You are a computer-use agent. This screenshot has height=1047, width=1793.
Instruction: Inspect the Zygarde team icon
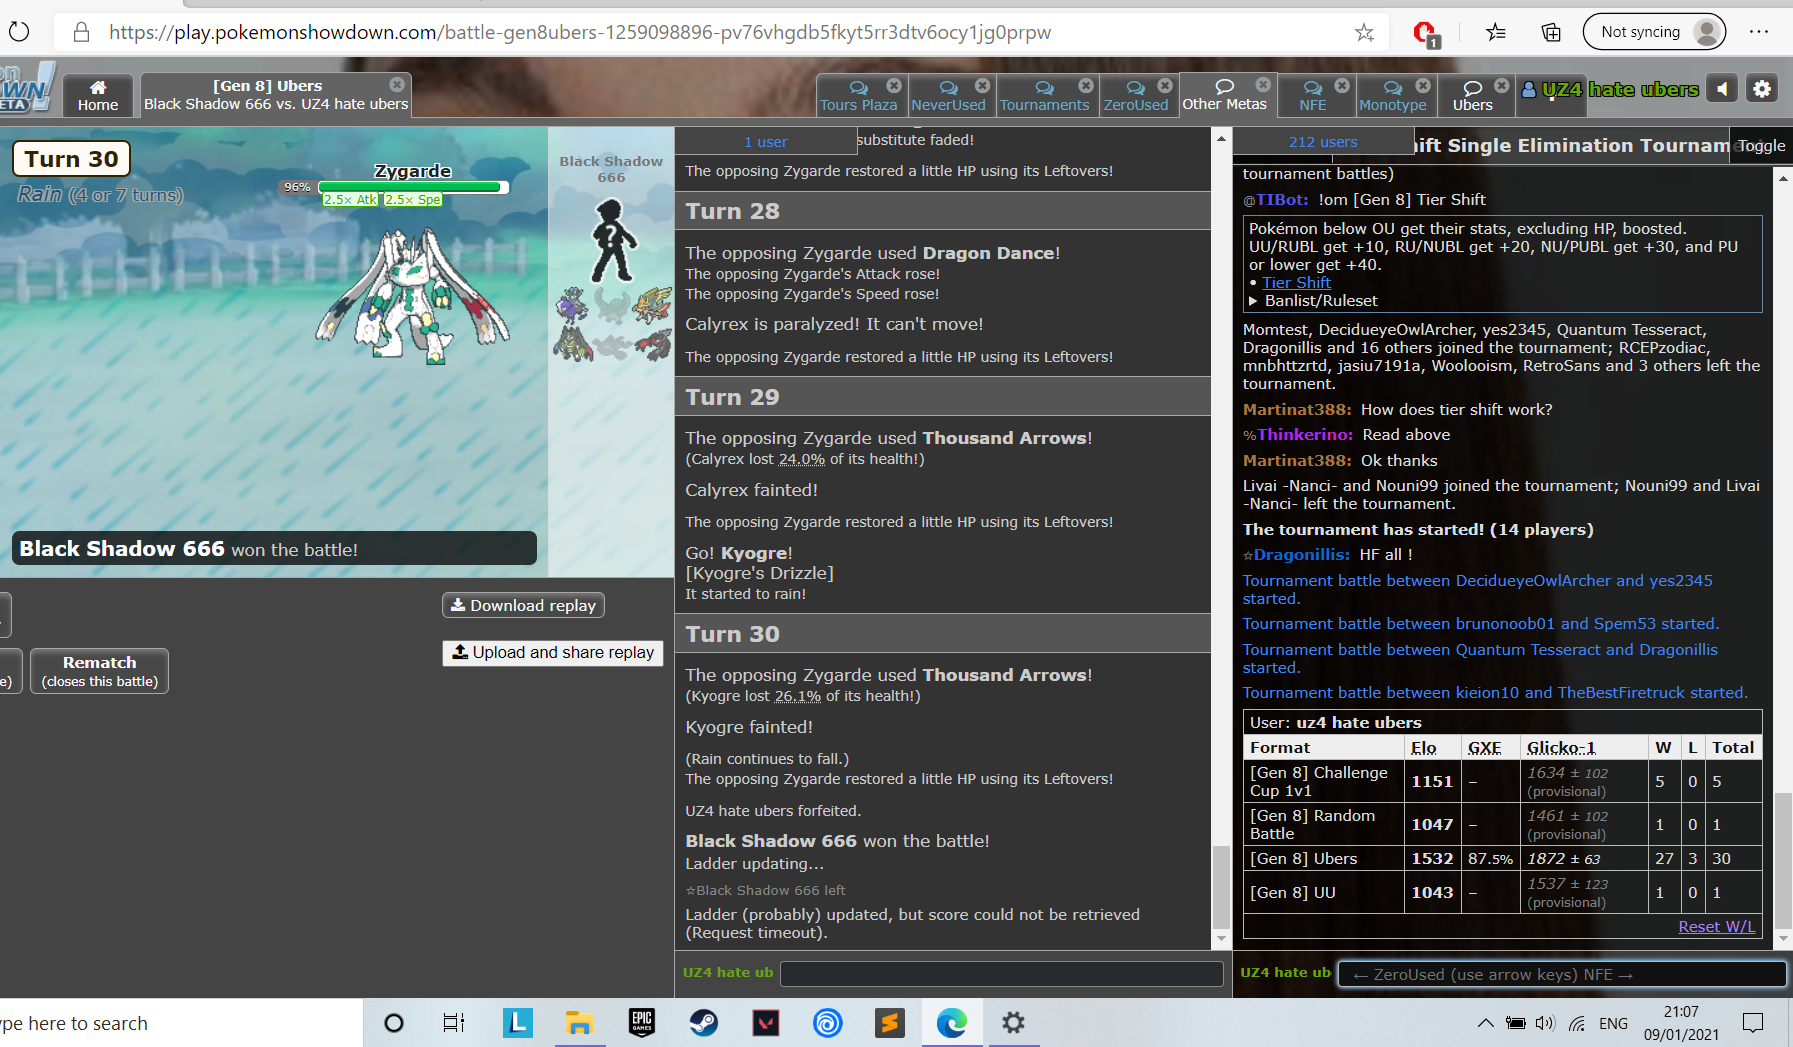572,345
